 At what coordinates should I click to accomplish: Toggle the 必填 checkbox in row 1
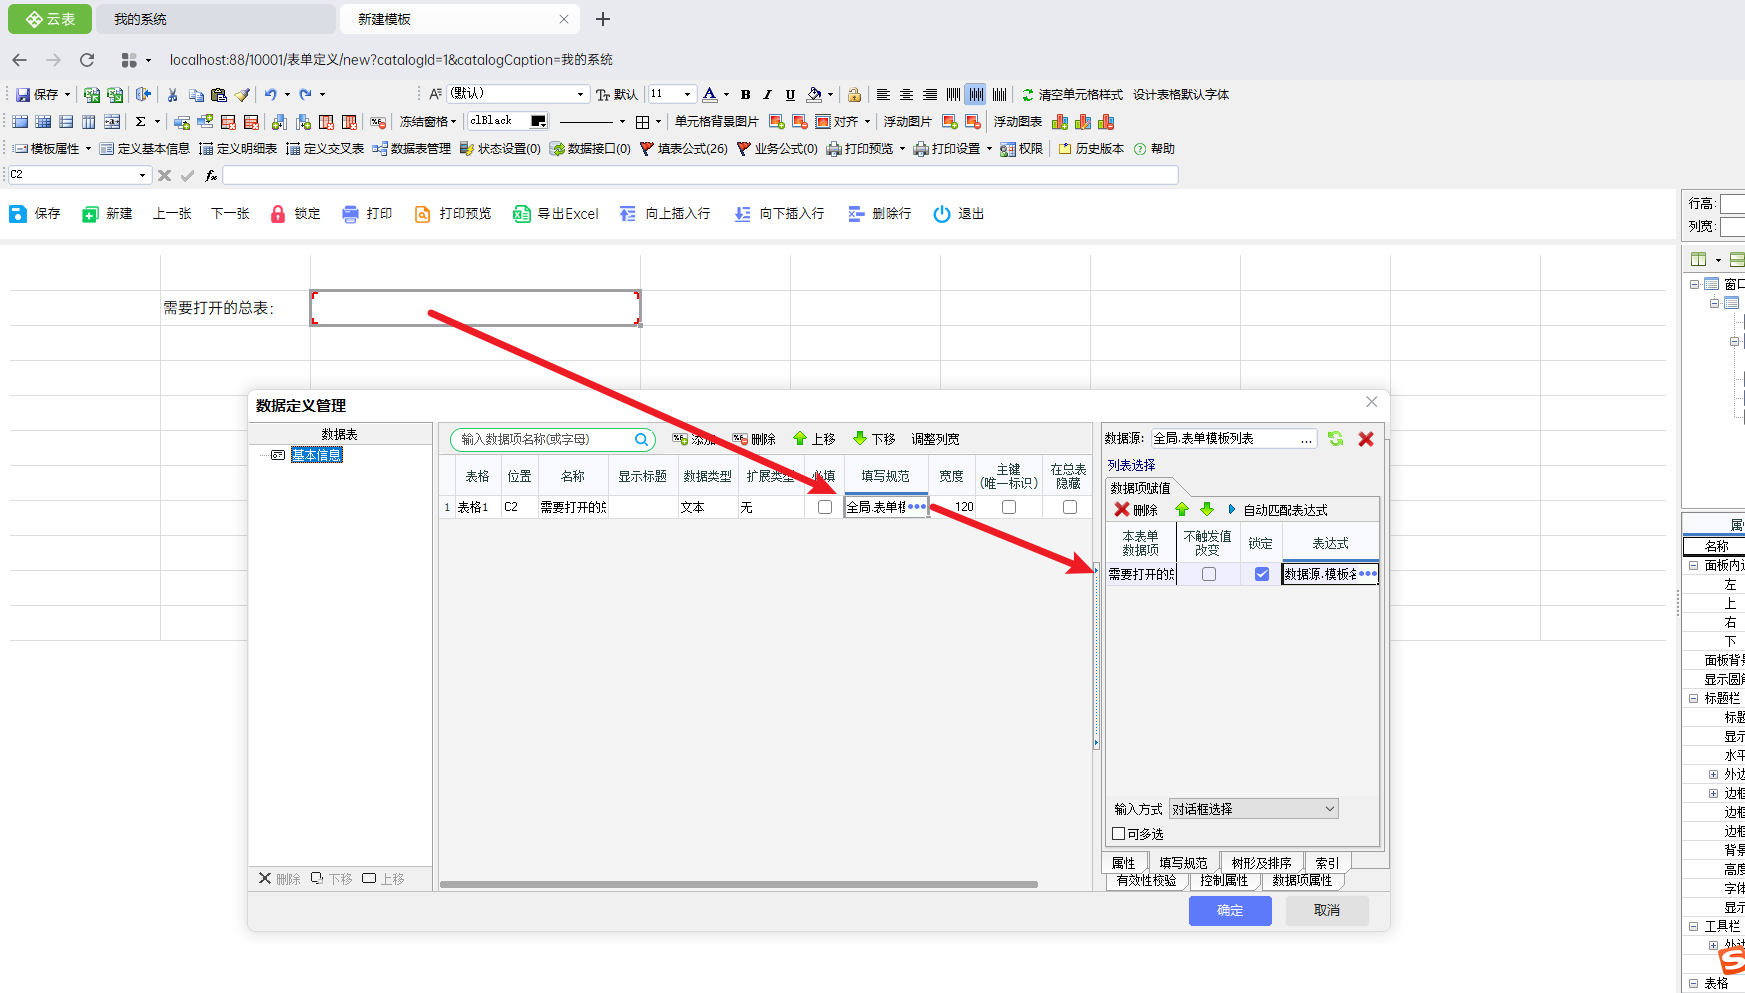825,507
